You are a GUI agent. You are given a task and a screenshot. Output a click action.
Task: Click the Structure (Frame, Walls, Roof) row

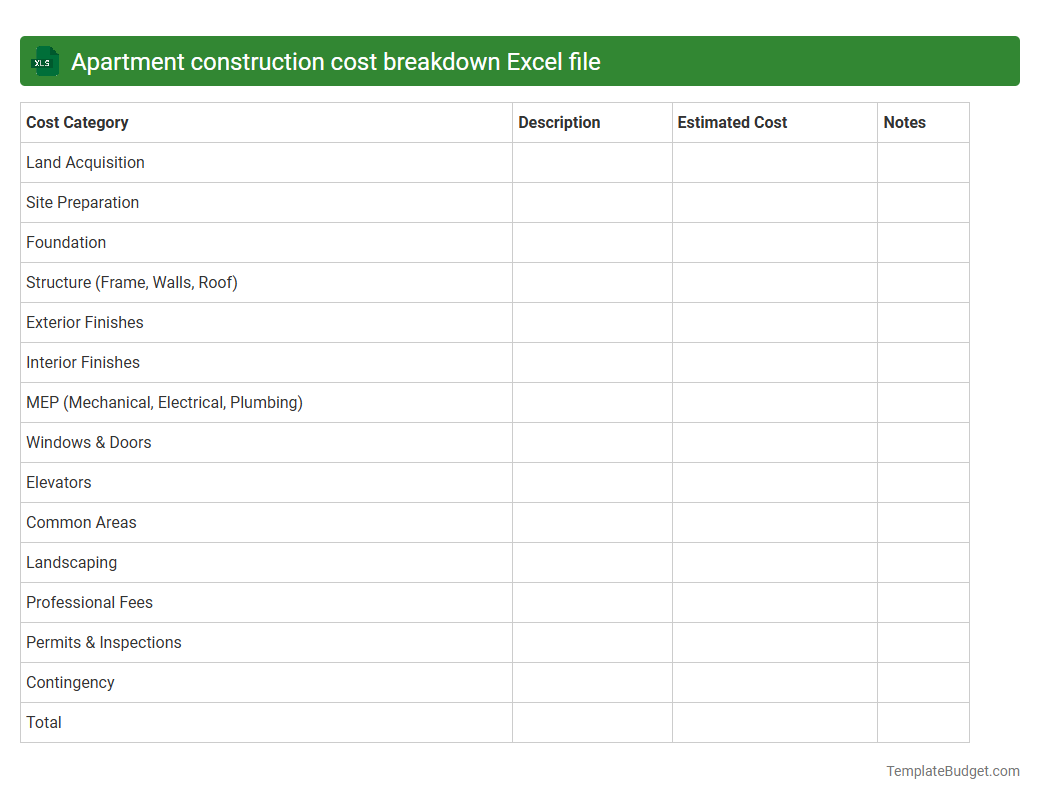[x=132, y=282]
